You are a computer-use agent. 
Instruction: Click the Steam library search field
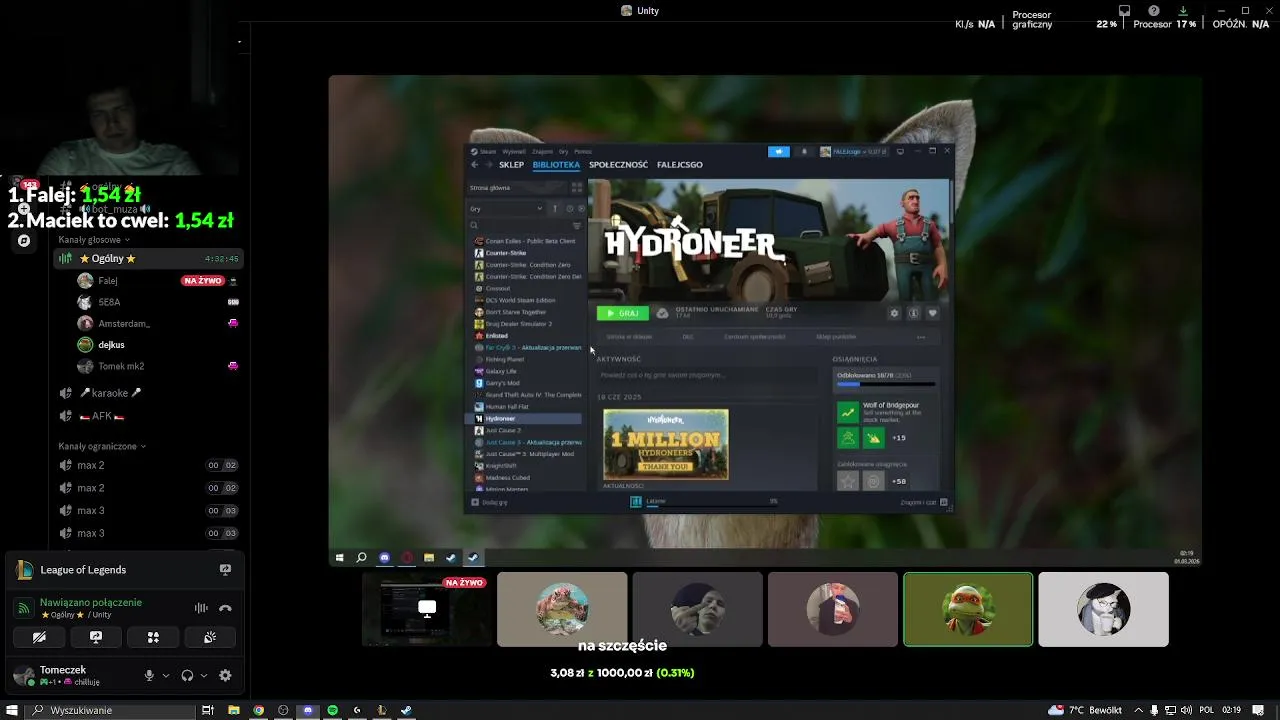(x=520, y=226)
